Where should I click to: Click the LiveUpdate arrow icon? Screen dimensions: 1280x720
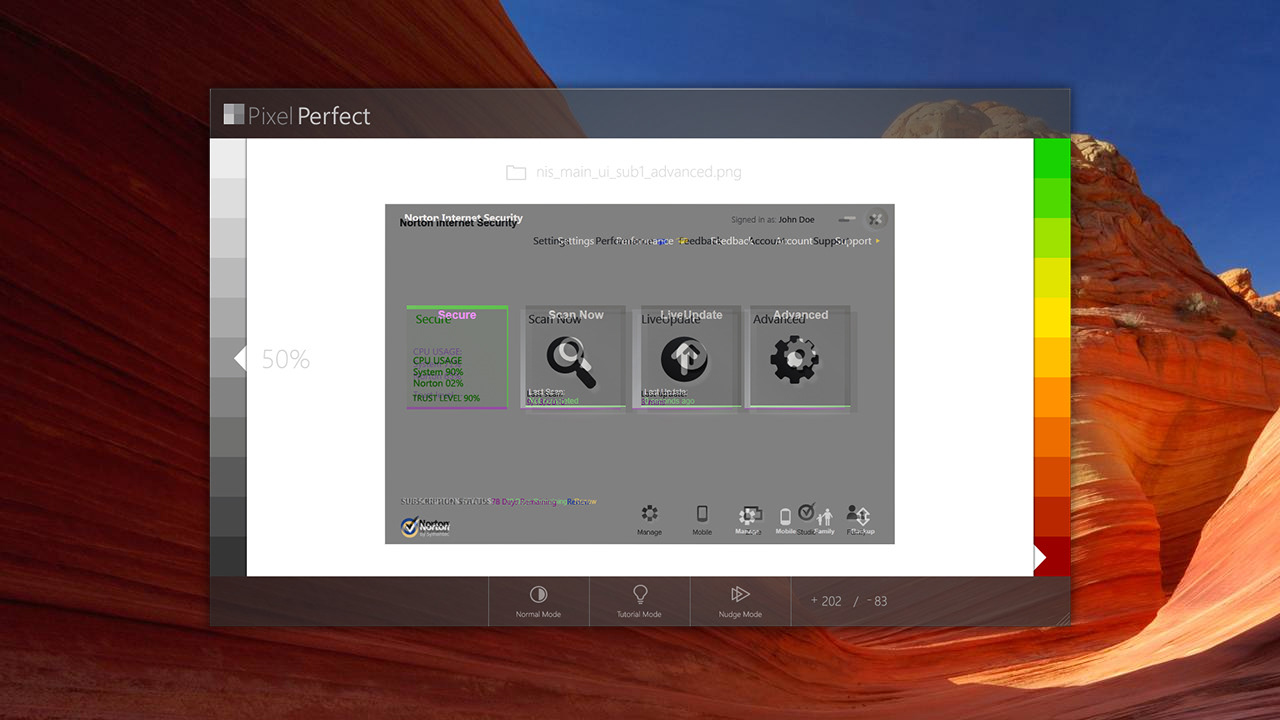(685, 359)
